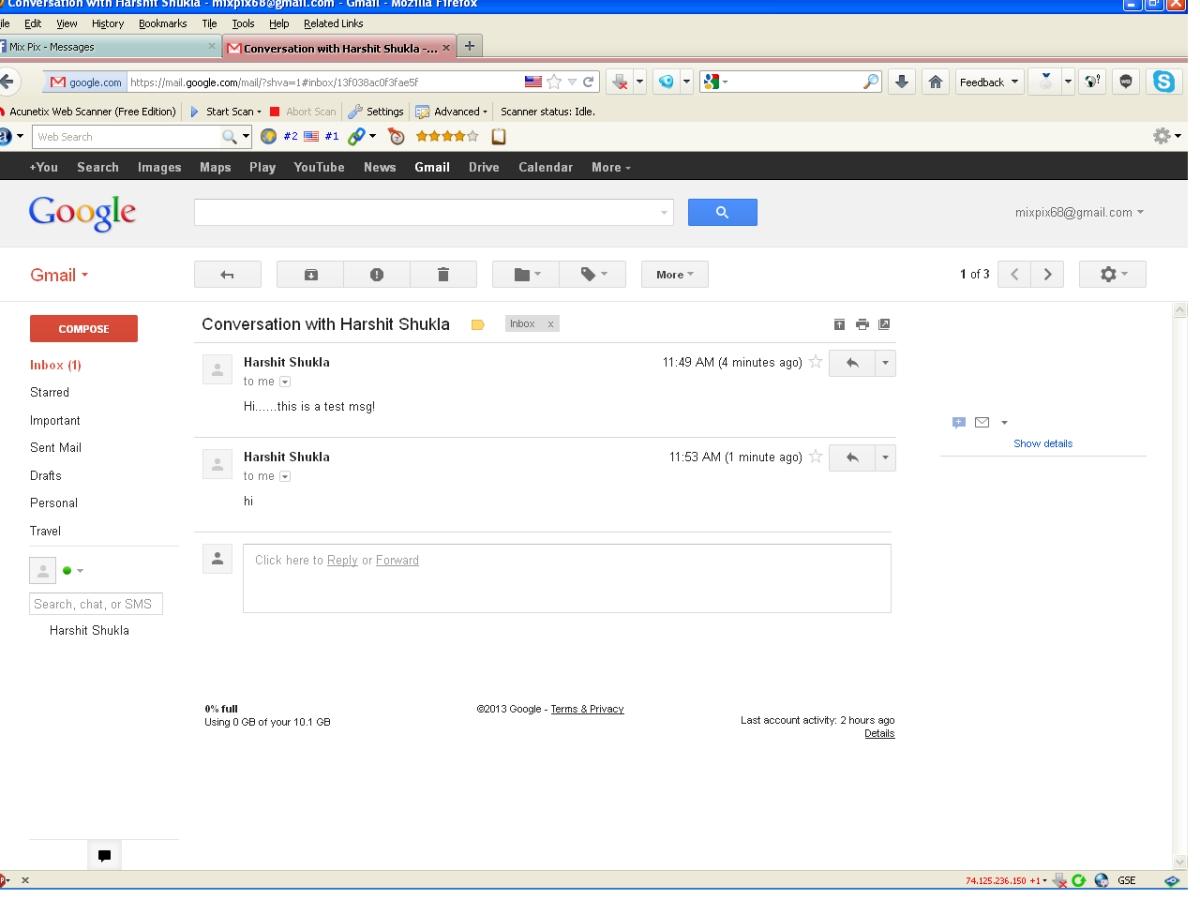
Task: Click the Gmail search input field
Action: point(426,212)
